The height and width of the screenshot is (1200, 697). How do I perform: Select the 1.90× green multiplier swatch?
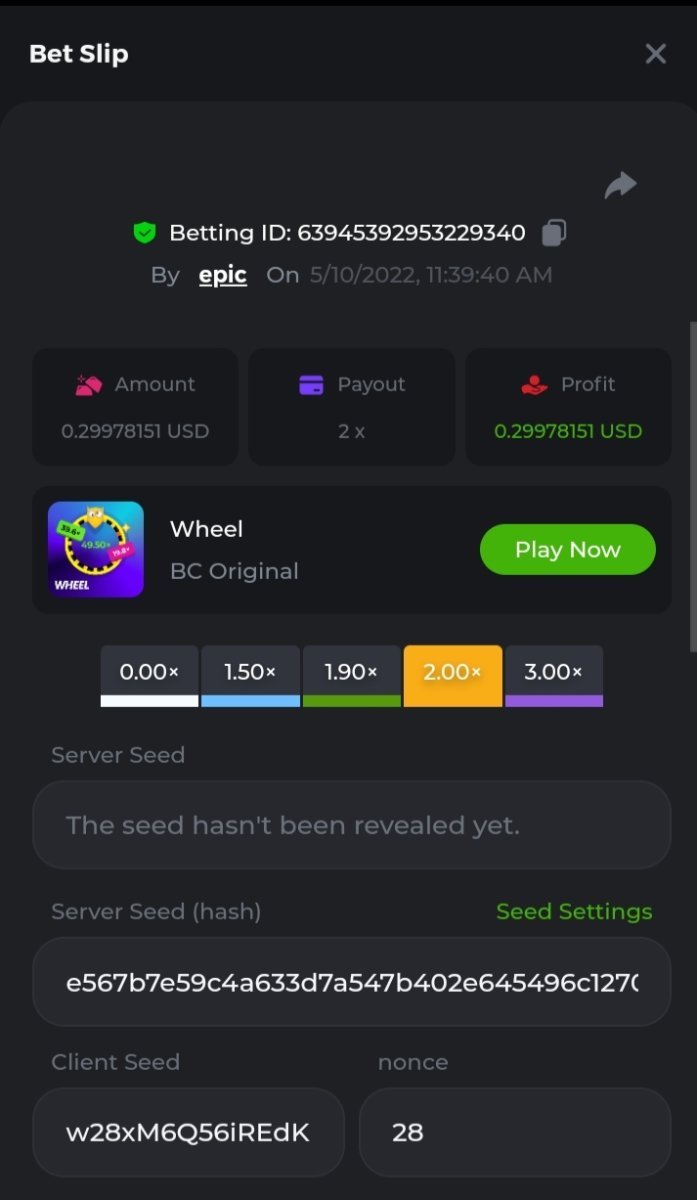351,675
